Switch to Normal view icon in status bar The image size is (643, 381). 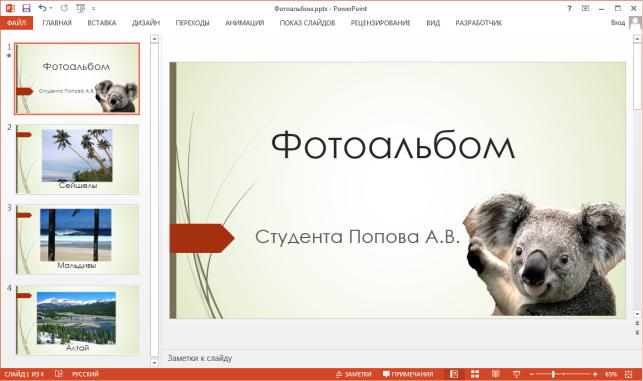[454, 374]
